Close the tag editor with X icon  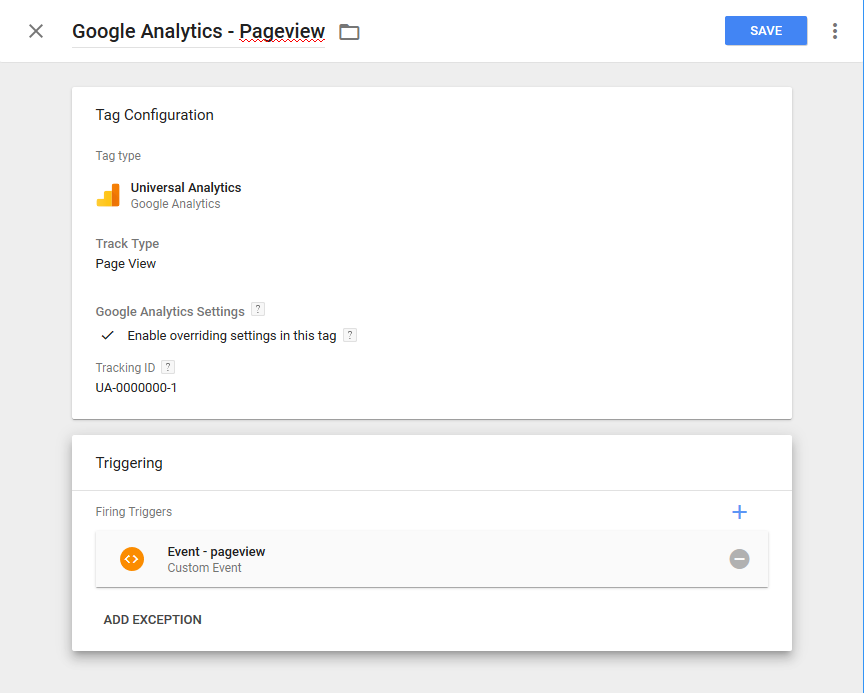pyautogui.click(x=36, y=31)
